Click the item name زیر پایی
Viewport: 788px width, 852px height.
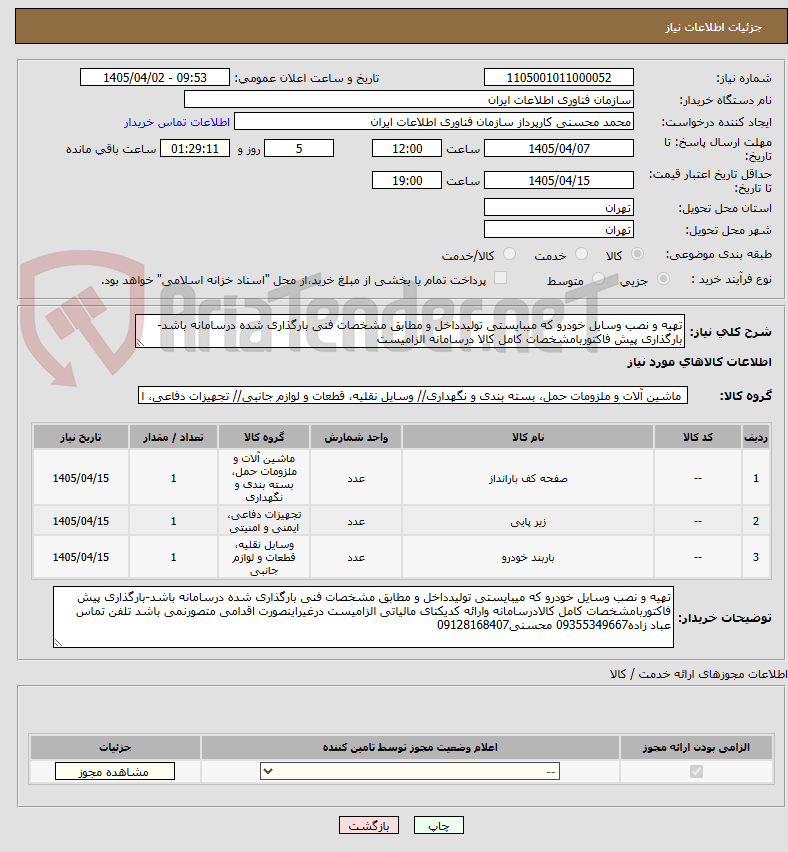[x=528, y=522]
